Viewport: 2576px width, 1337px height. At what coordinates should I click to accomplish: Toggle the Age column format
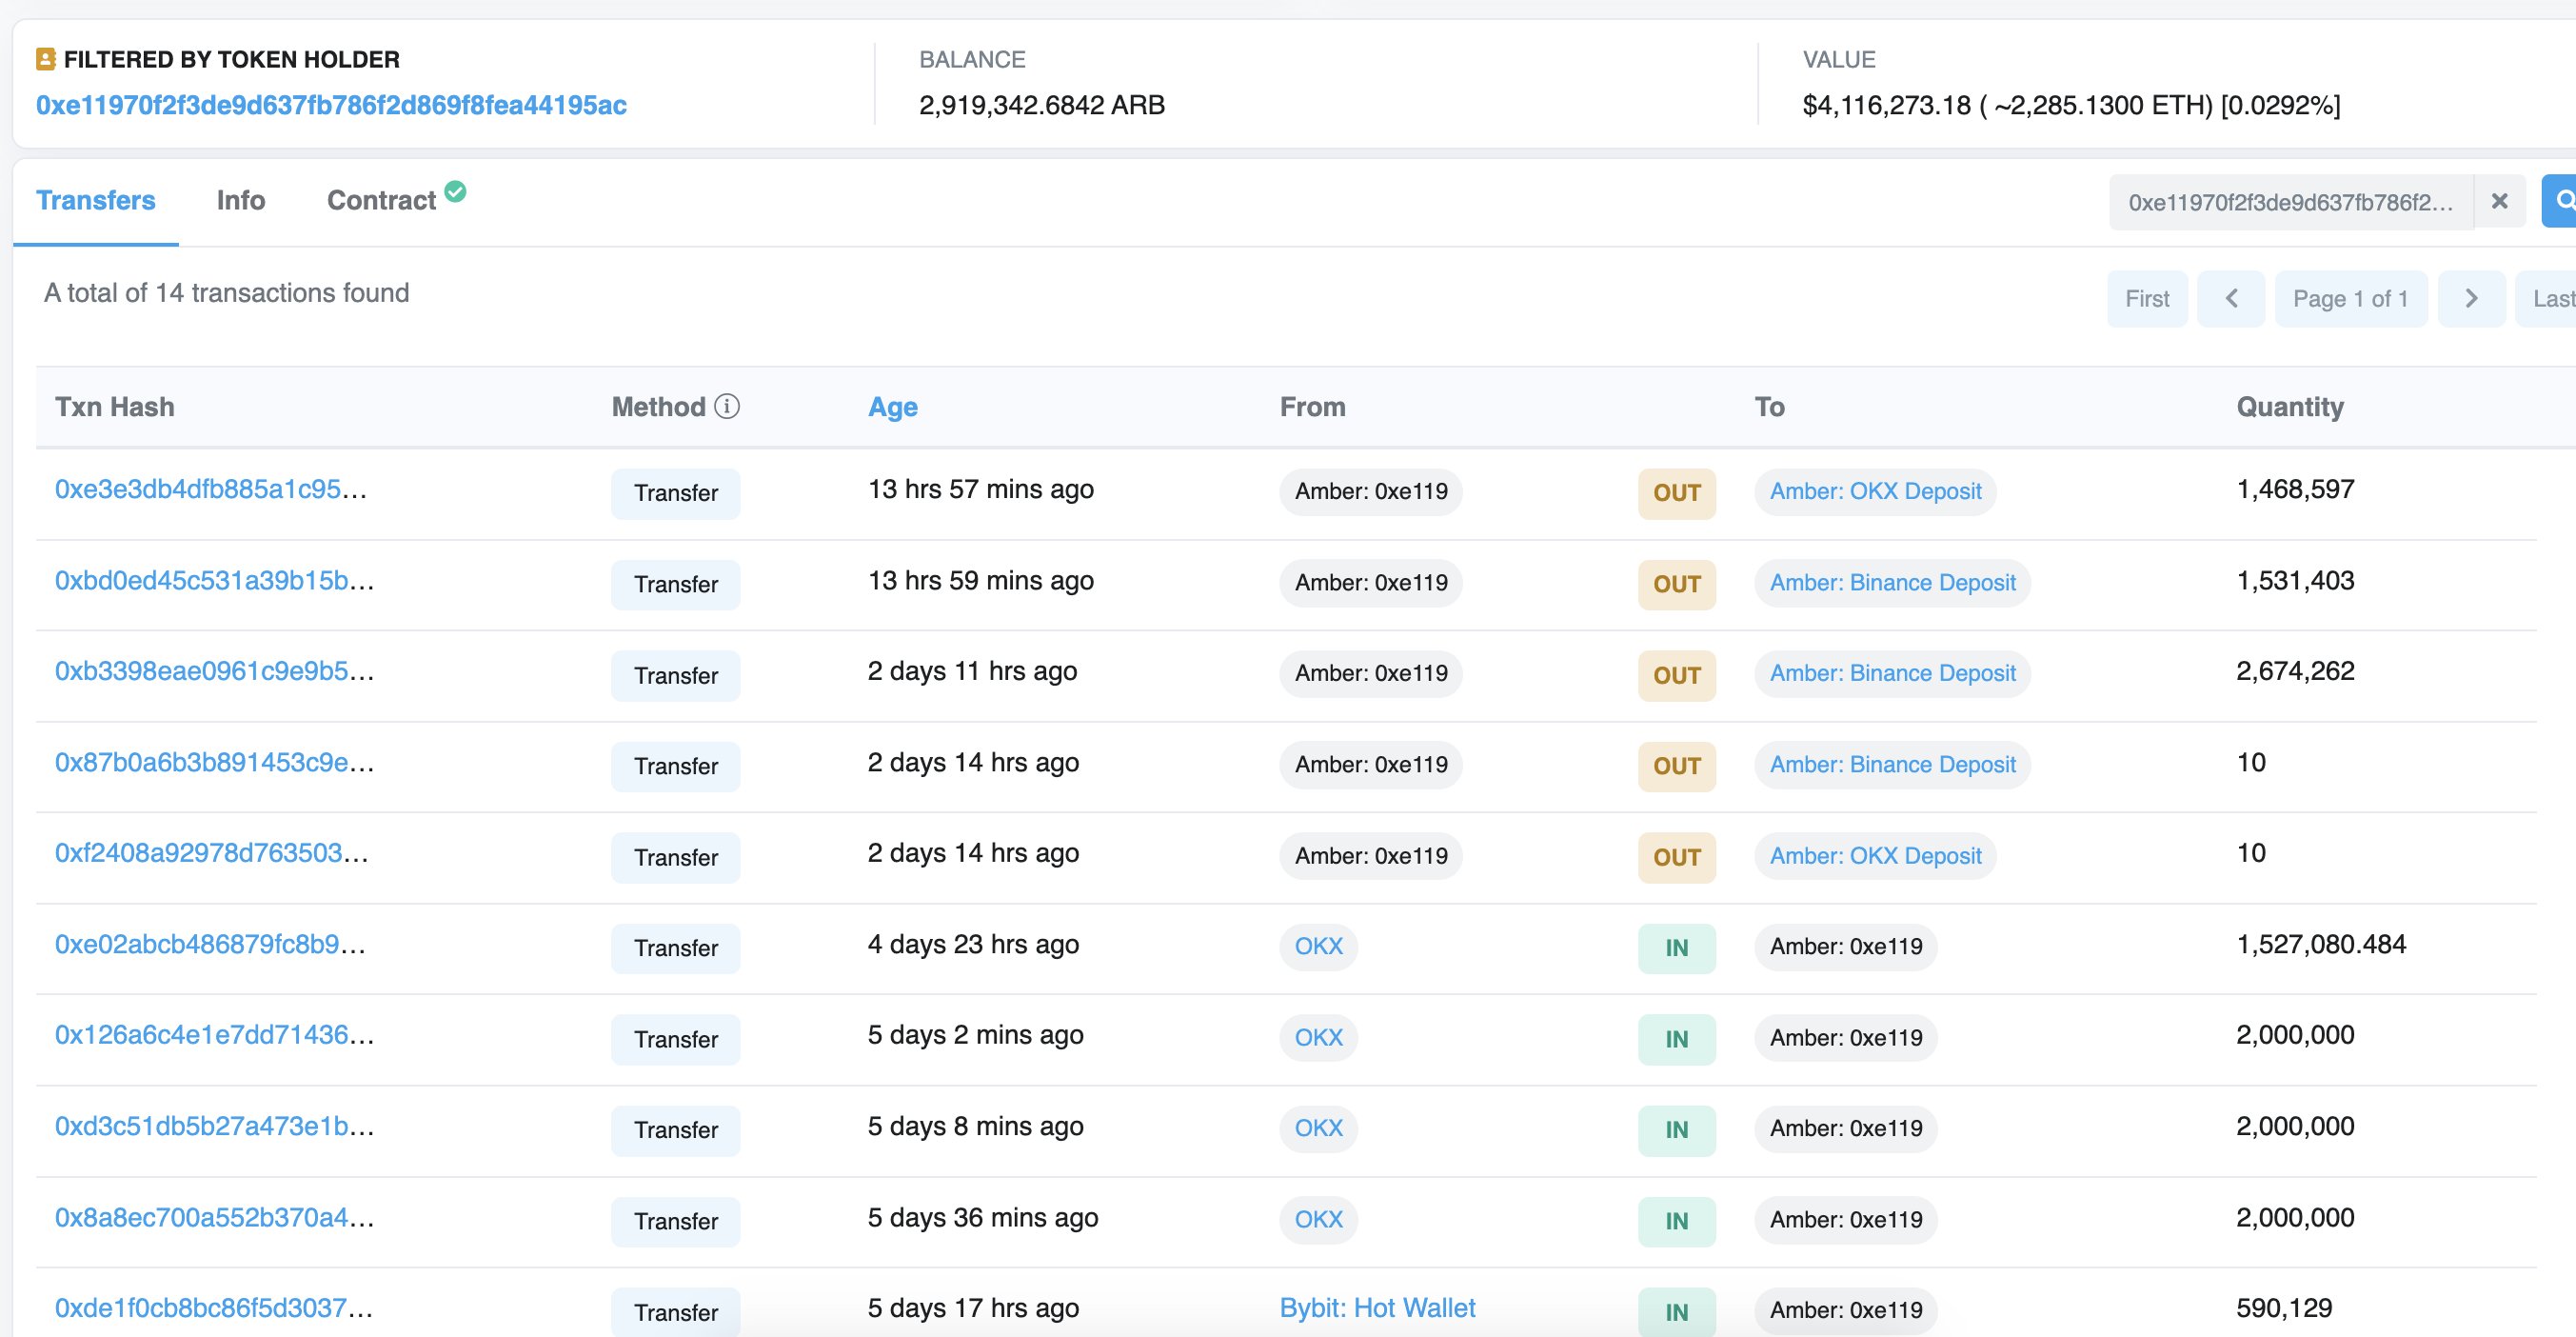[892, 407]
